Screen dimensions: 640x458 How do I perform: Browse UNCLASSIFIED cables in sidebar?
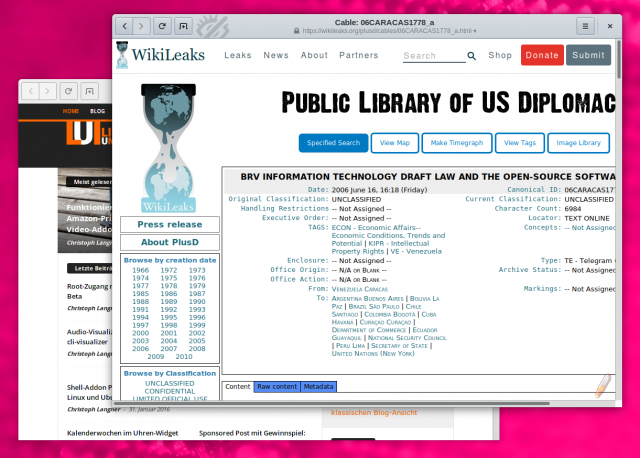point(170,383)
